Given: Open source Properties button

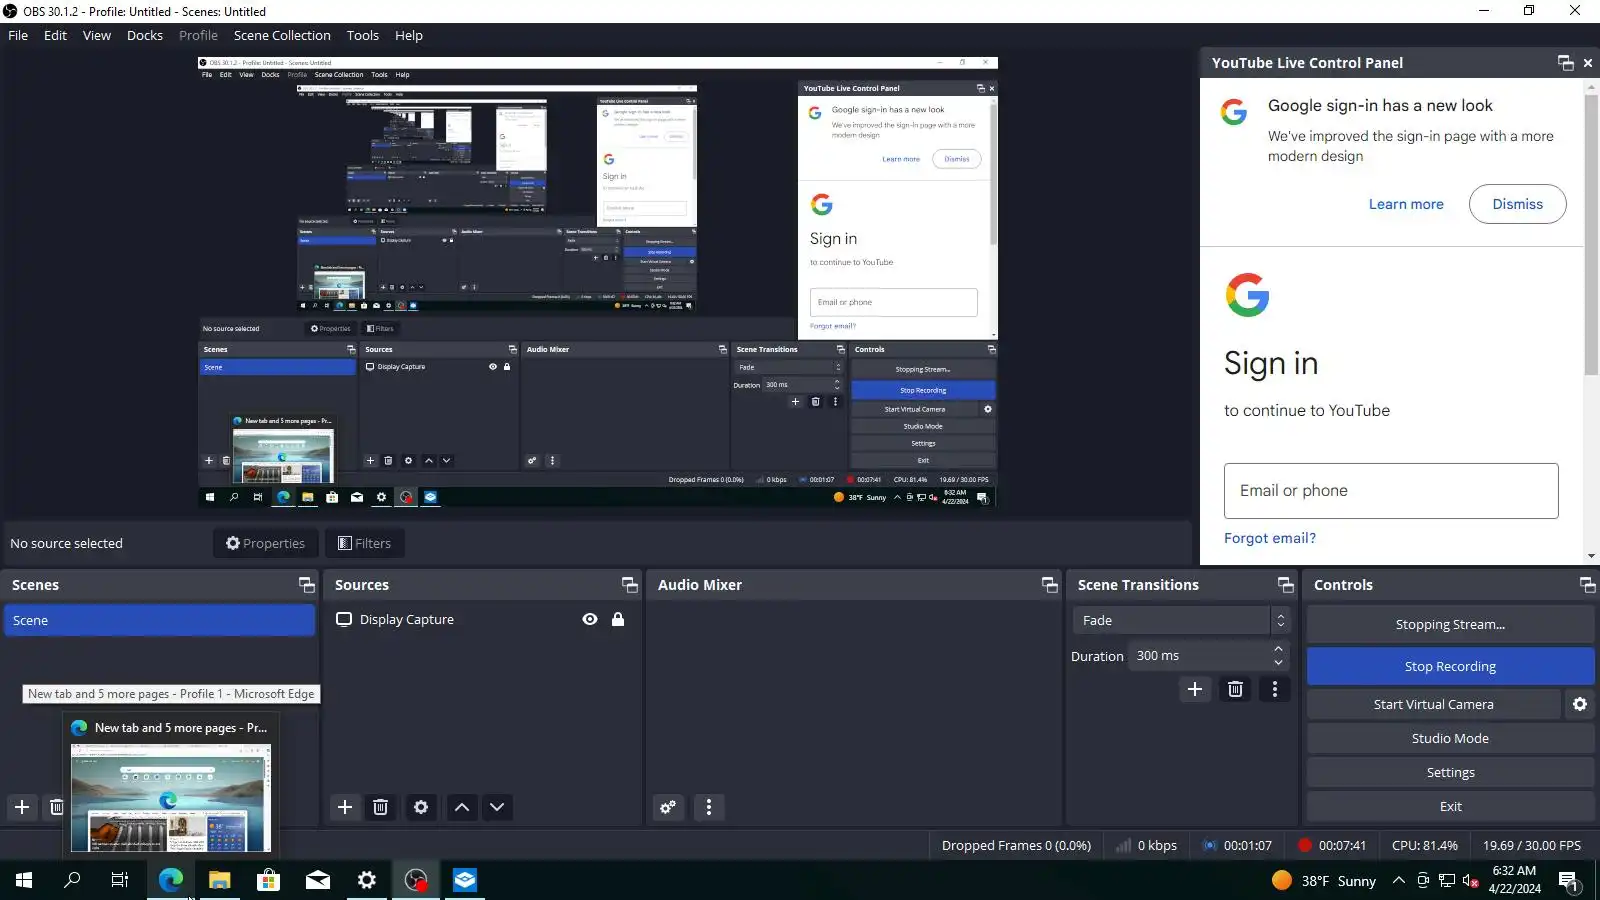Looking at the screenshot, I should (x=265, y=543).
